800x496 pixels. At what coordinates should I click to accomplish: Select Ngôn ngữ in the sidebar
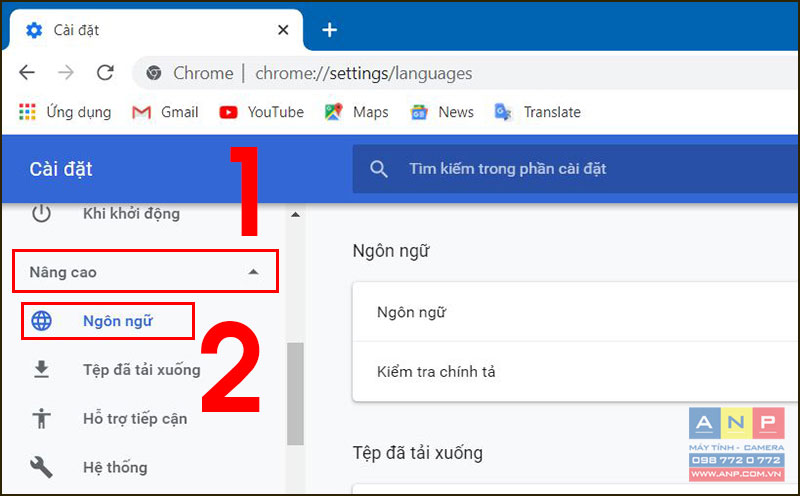[x=108, y=321]
